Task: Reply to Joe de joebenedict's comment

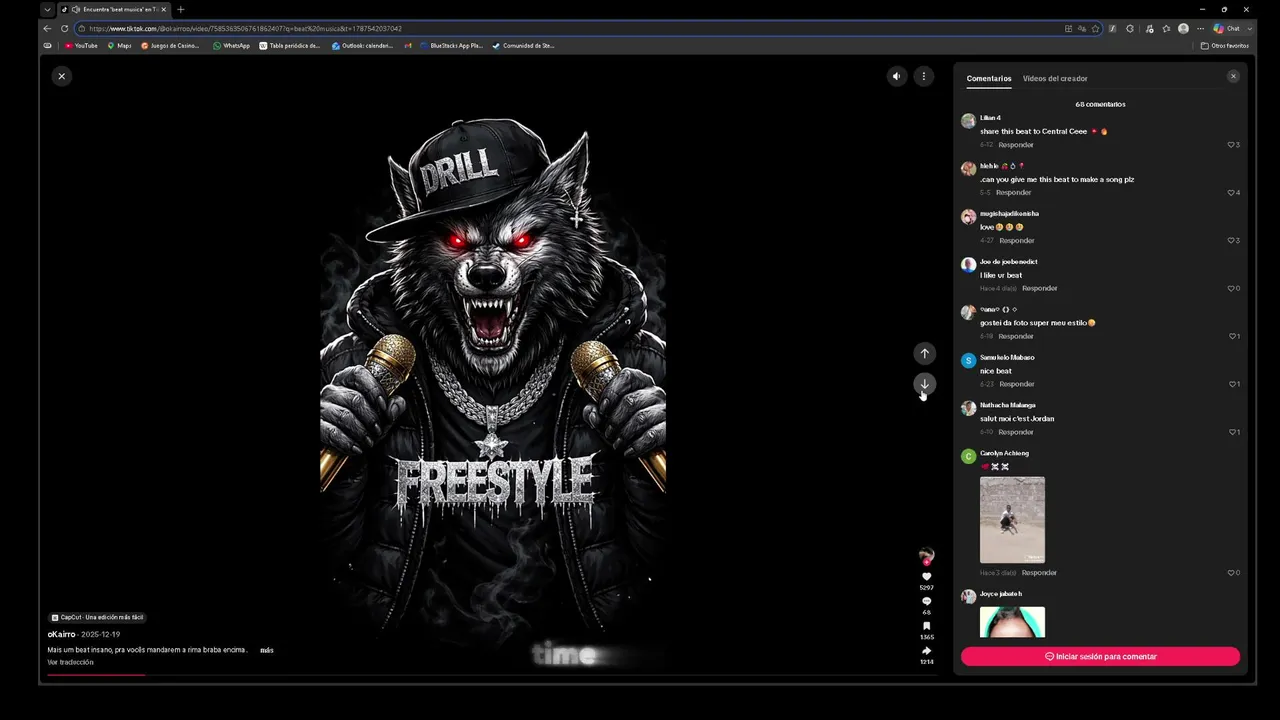Action: 1040,289
